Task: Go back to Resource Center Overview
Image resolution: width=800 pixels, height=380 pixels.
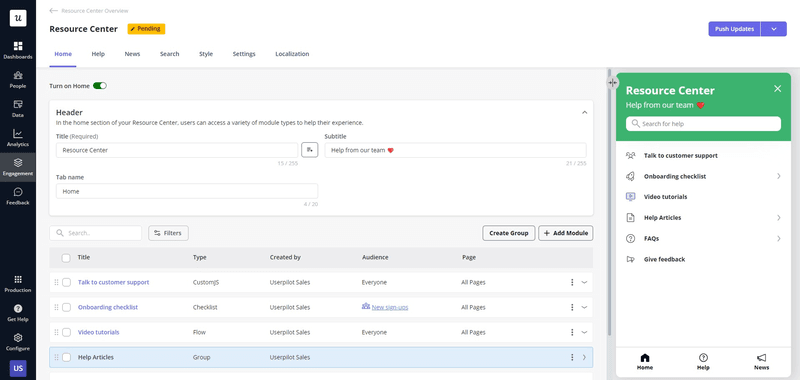Action: point(89,11)
